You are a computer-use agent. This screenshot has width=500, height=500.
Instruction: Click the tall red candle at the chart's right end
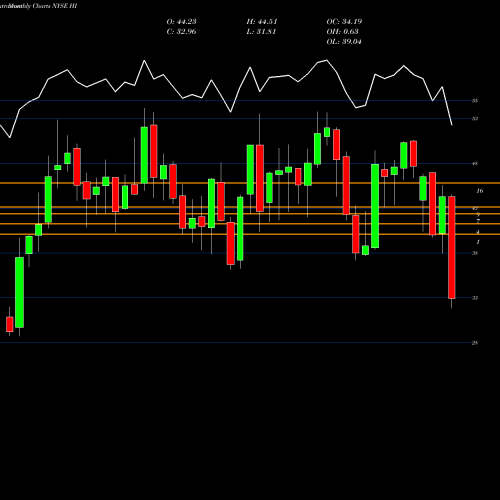(x=452, y=247)
